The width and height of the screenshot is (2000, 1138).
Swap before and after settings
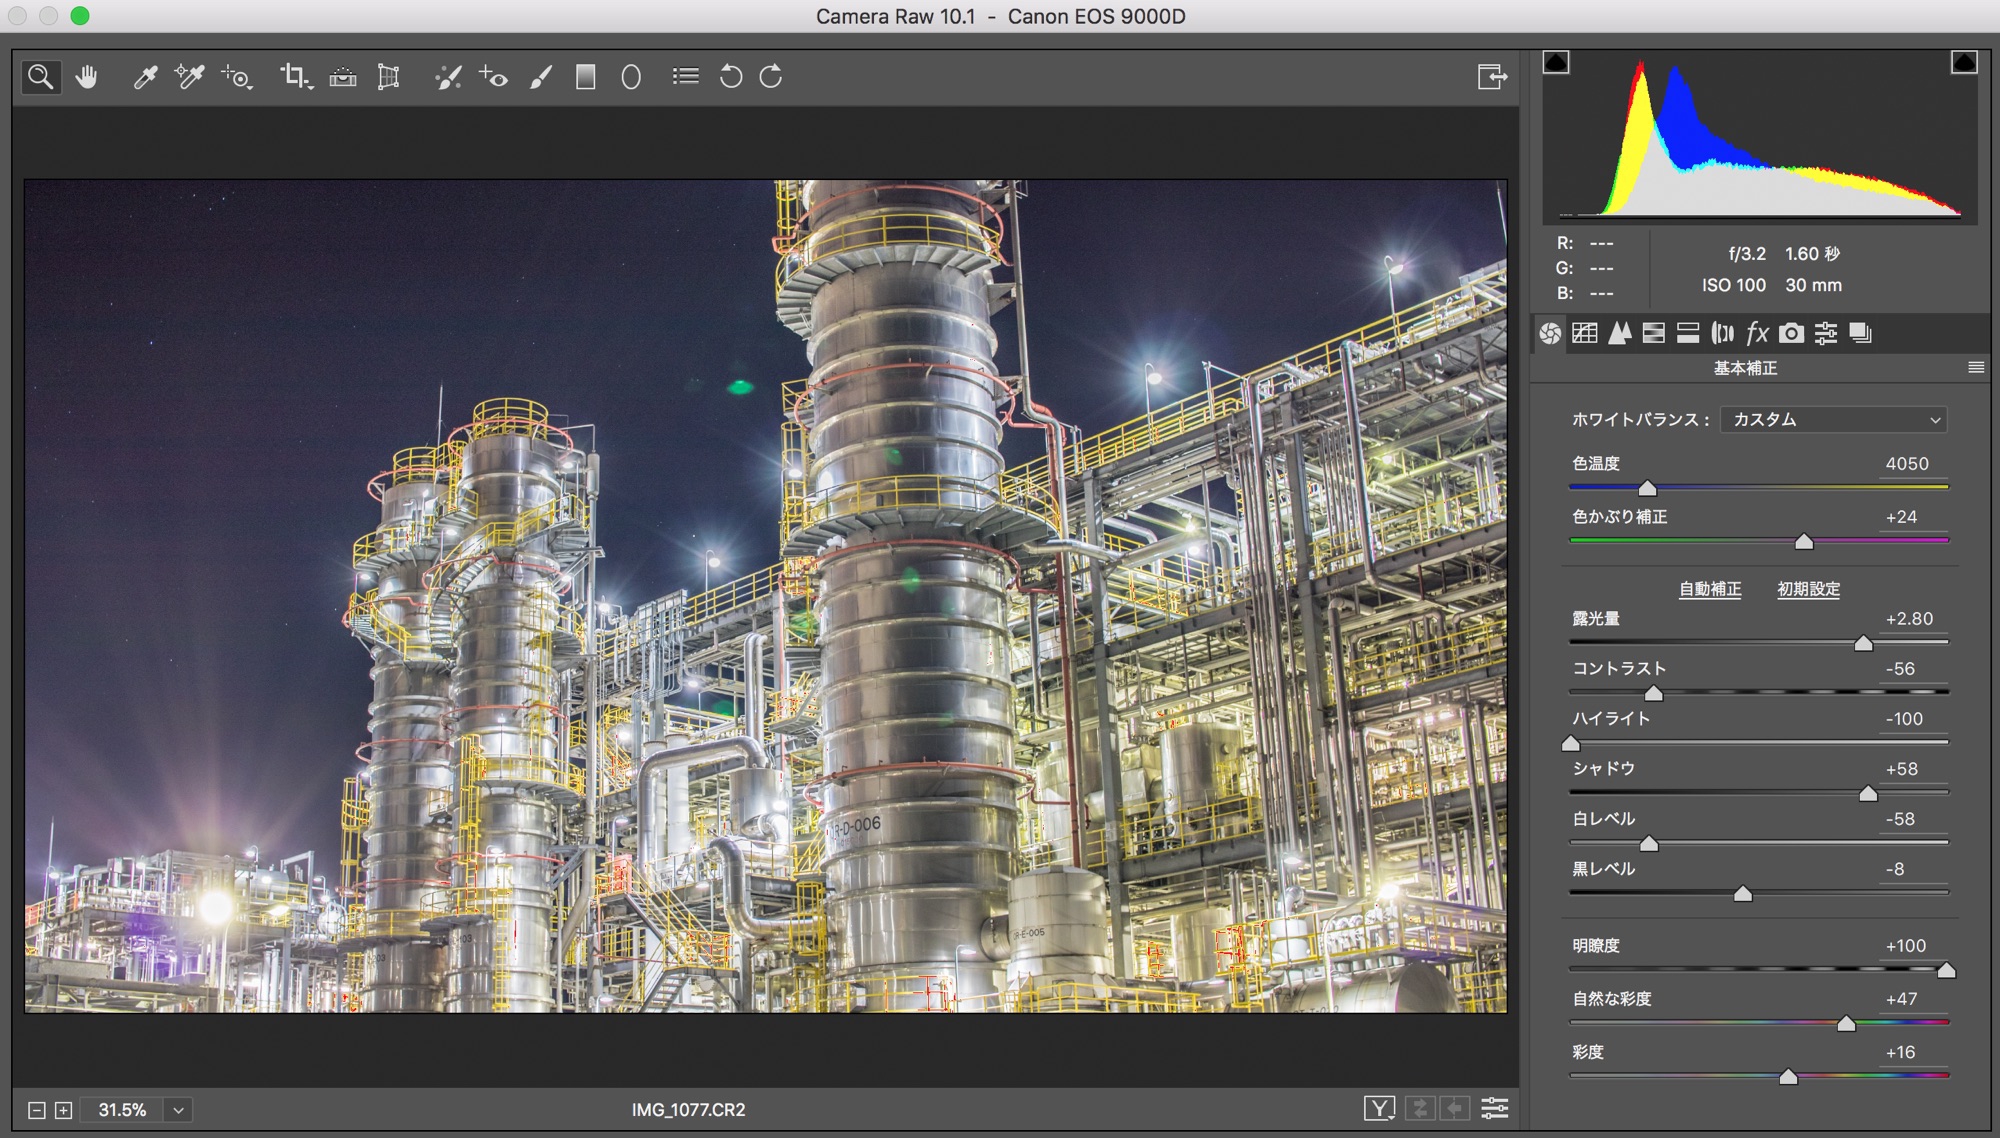(1420, 1108)
